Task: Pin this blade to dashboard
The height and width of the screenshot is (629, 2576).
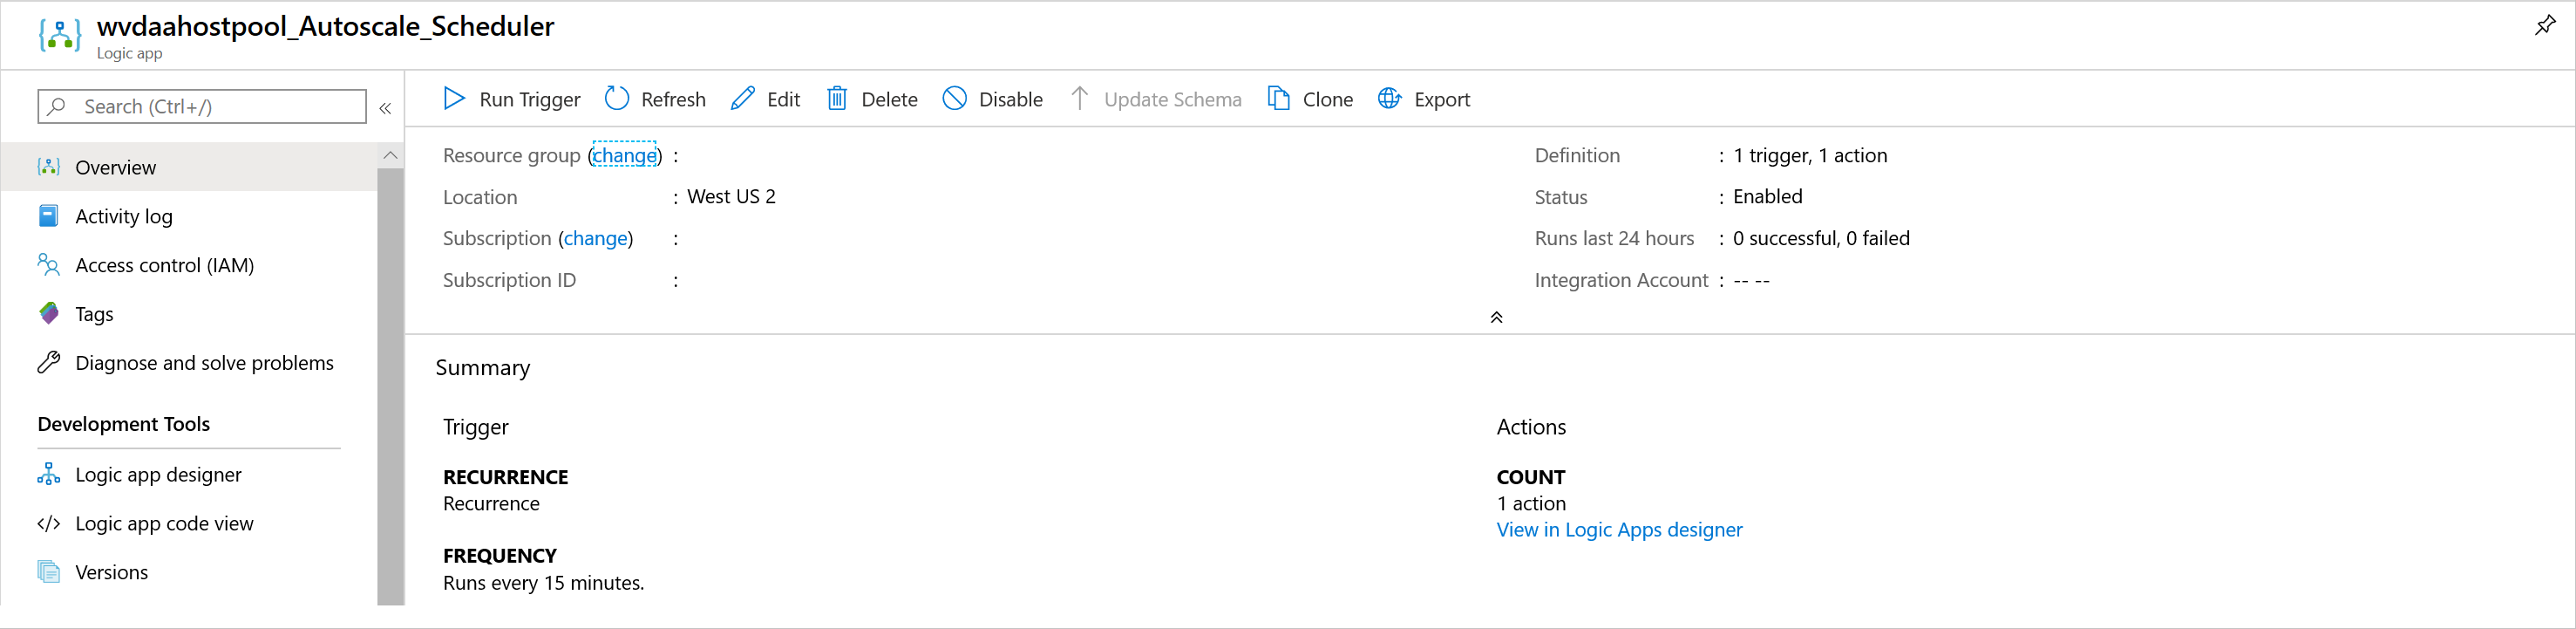Action: 2544,26
